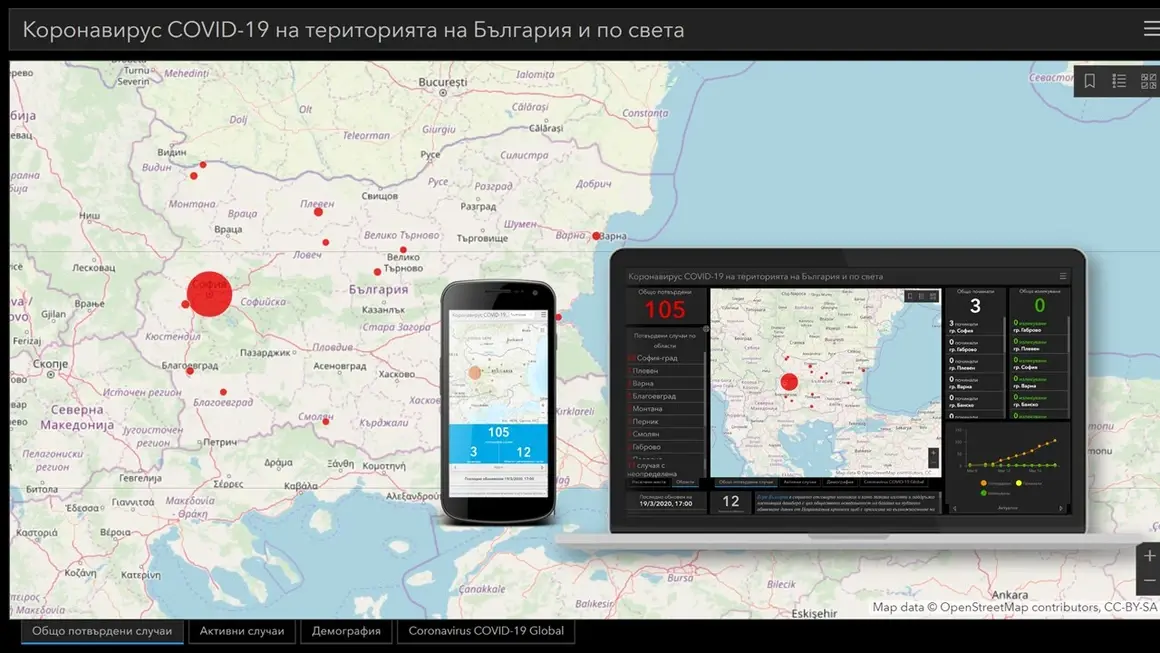Image resolution: width=1160 pixels, height=653 pixels.
Task: Open bookmarks on the main map
Action: tap(1090, 81)
